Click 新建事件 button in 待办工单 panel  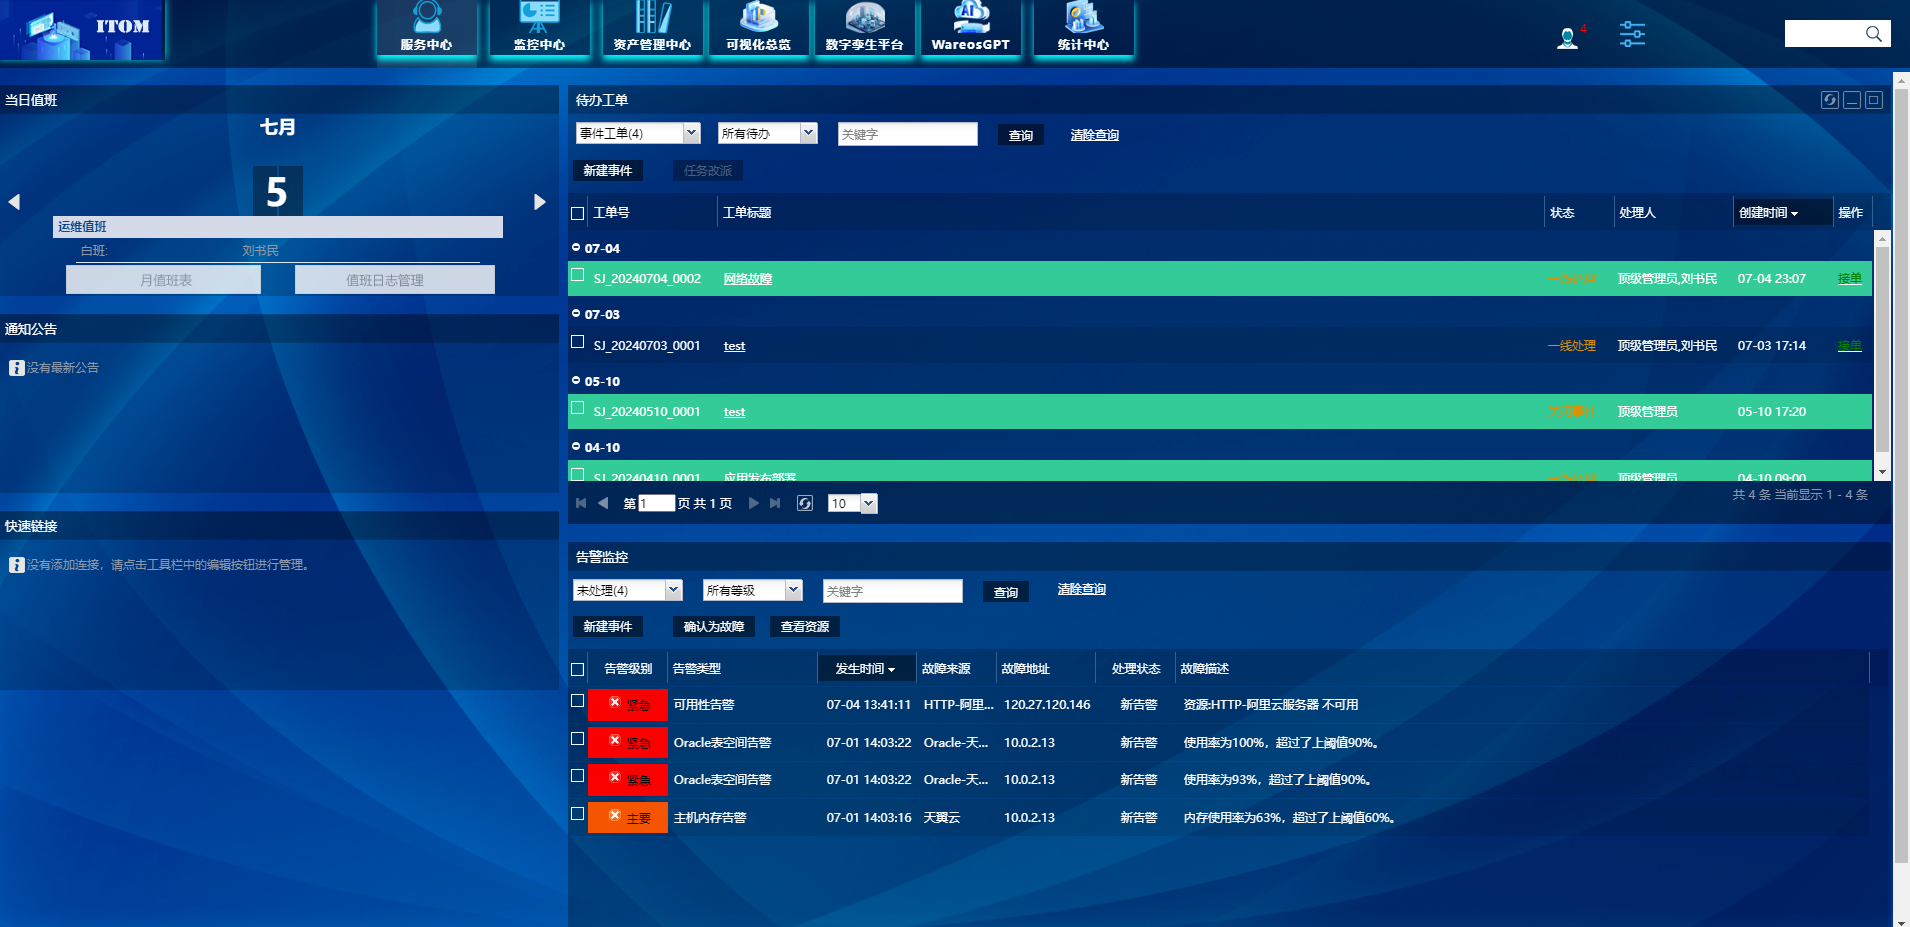click(x=608, y=171)
